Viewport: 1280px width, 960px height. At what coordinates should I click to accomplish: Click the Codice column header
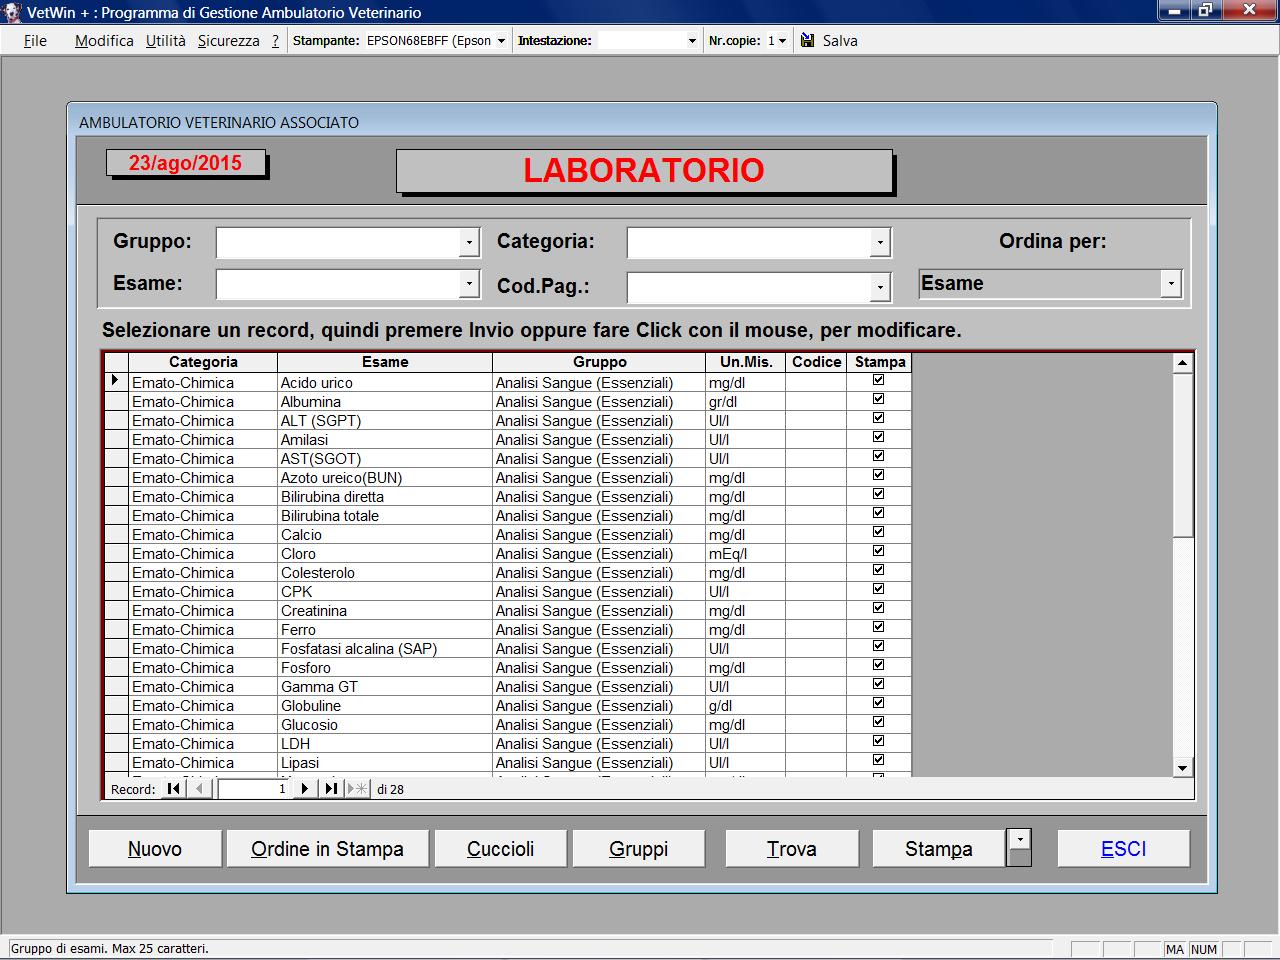click(x=816, y=362)
